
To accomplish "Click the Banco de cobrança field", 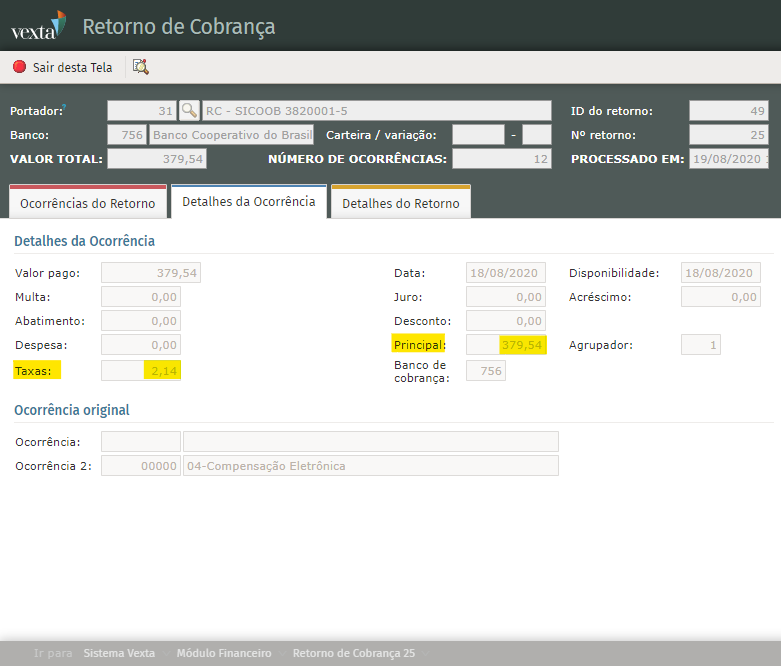I will [486, 371].
